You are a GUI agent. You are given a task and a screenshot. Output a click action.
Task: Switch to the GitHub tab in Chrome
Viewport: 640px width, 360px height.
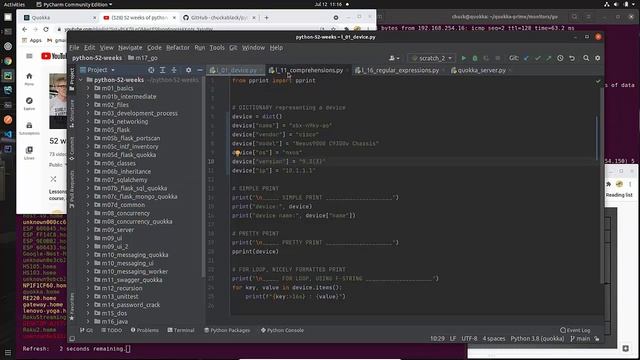pos(219,18)
